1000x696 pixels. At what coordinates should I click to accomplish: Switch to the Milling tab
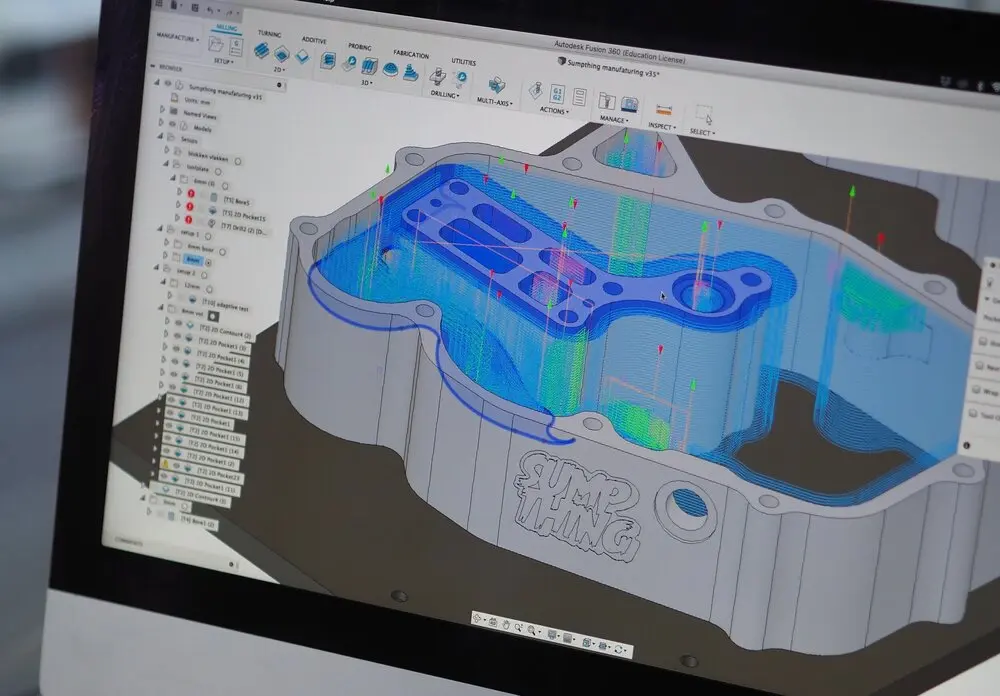(x=226, y=27)
